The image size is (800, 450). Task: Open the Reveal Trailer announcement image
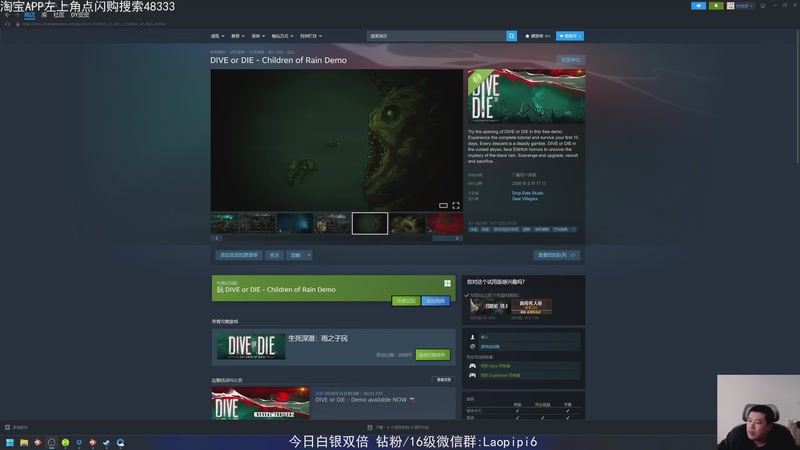coord(261,403)
